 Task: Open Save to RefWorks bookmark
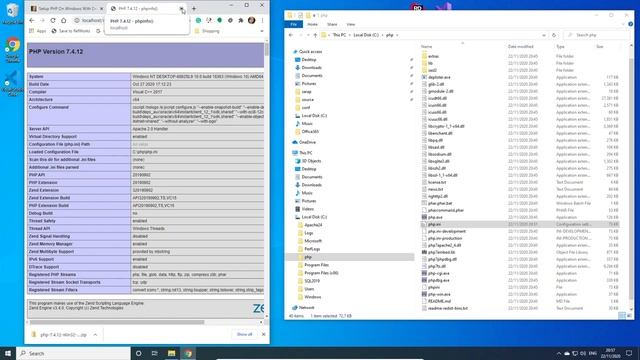[x=71, y=31]
